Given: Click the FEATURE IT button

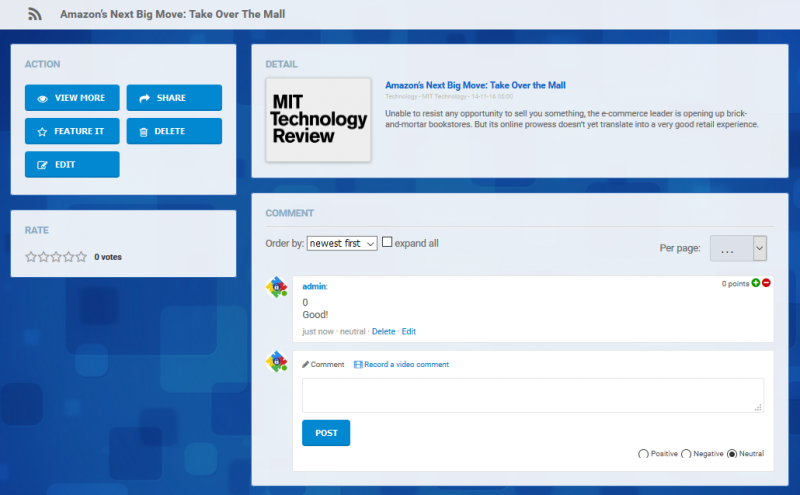Looking at the screenshot, I should [72, 131].
